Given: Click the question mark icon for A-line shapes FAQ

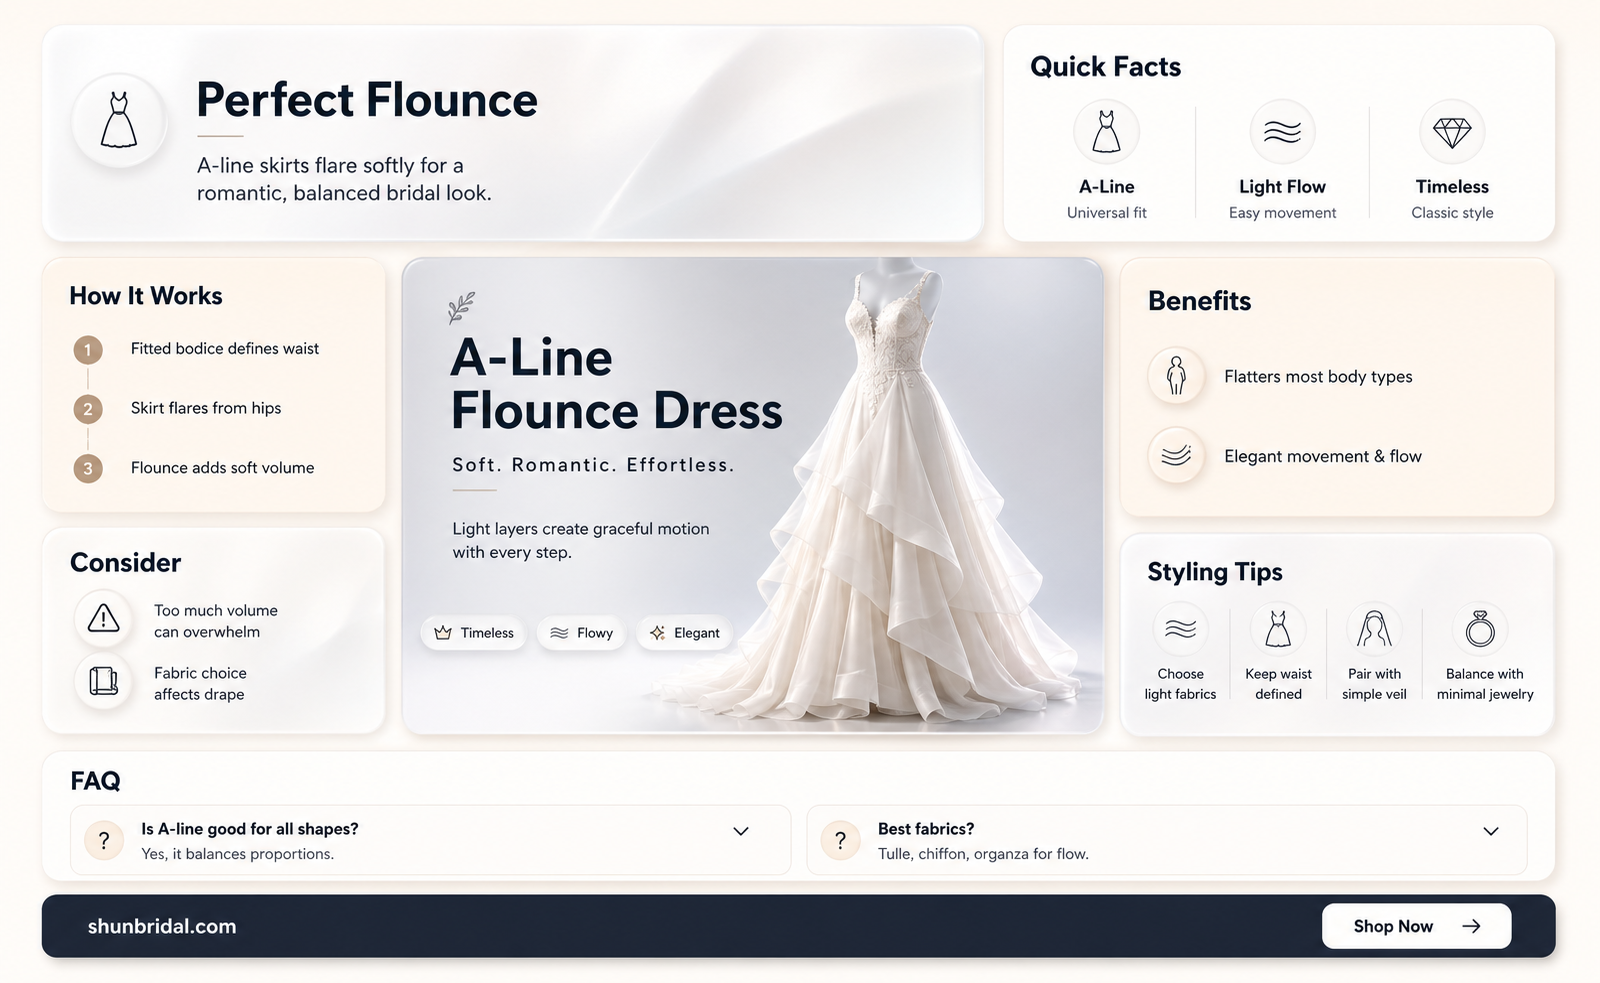Looking at the screenshot, I should click(x=104, y=840).
